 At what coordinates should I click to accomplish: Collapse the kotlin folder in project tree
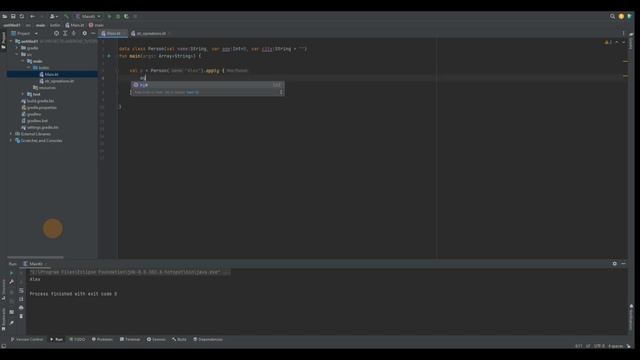(29, 67)
